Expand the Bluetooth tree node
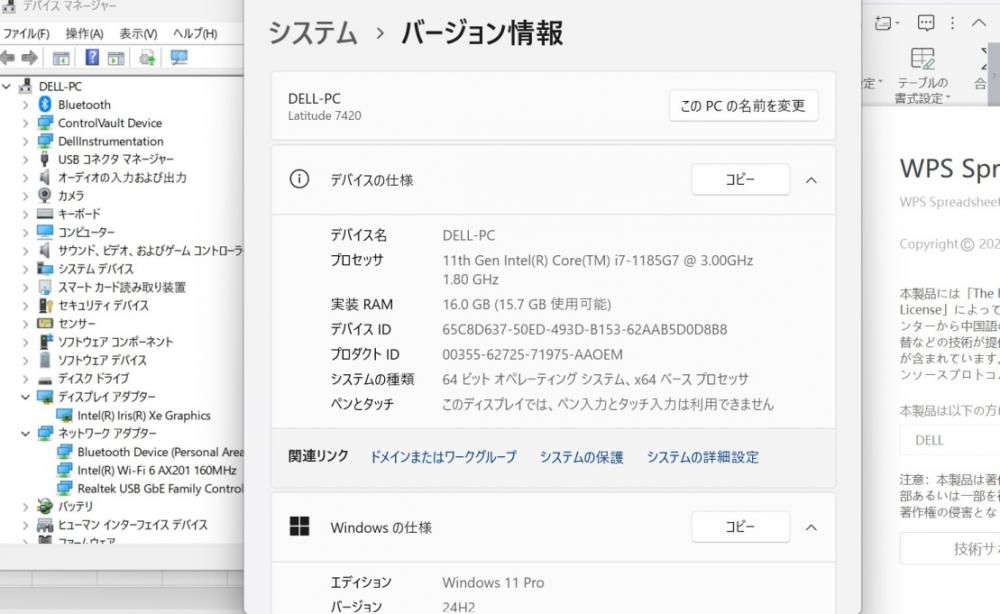 pos(26,105)
